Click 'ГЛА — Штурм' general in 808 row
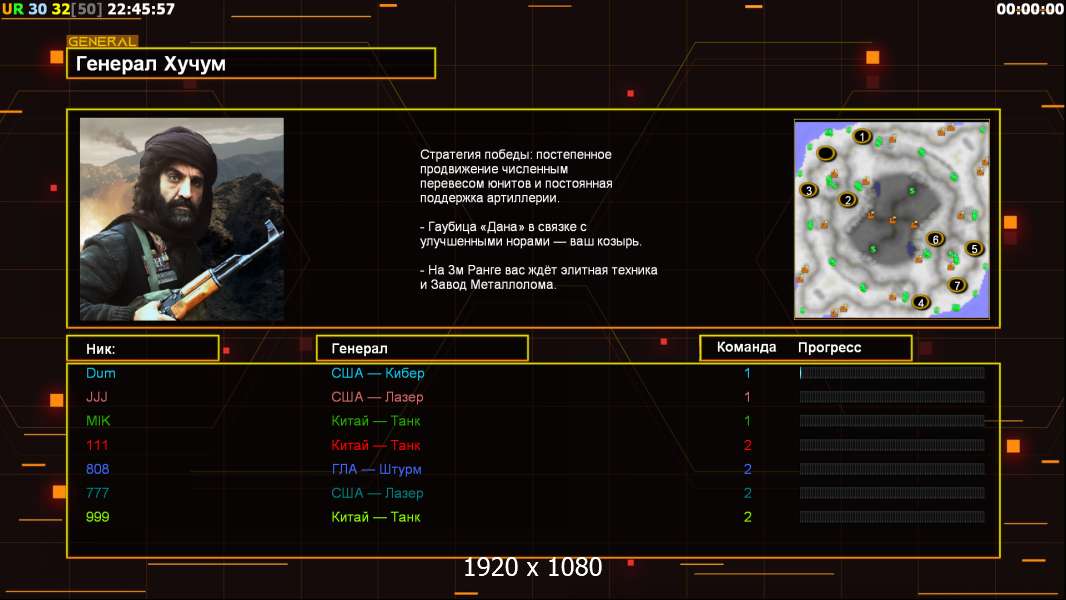The width and height of the screenshot is (1066, 600). pos(376,469)
